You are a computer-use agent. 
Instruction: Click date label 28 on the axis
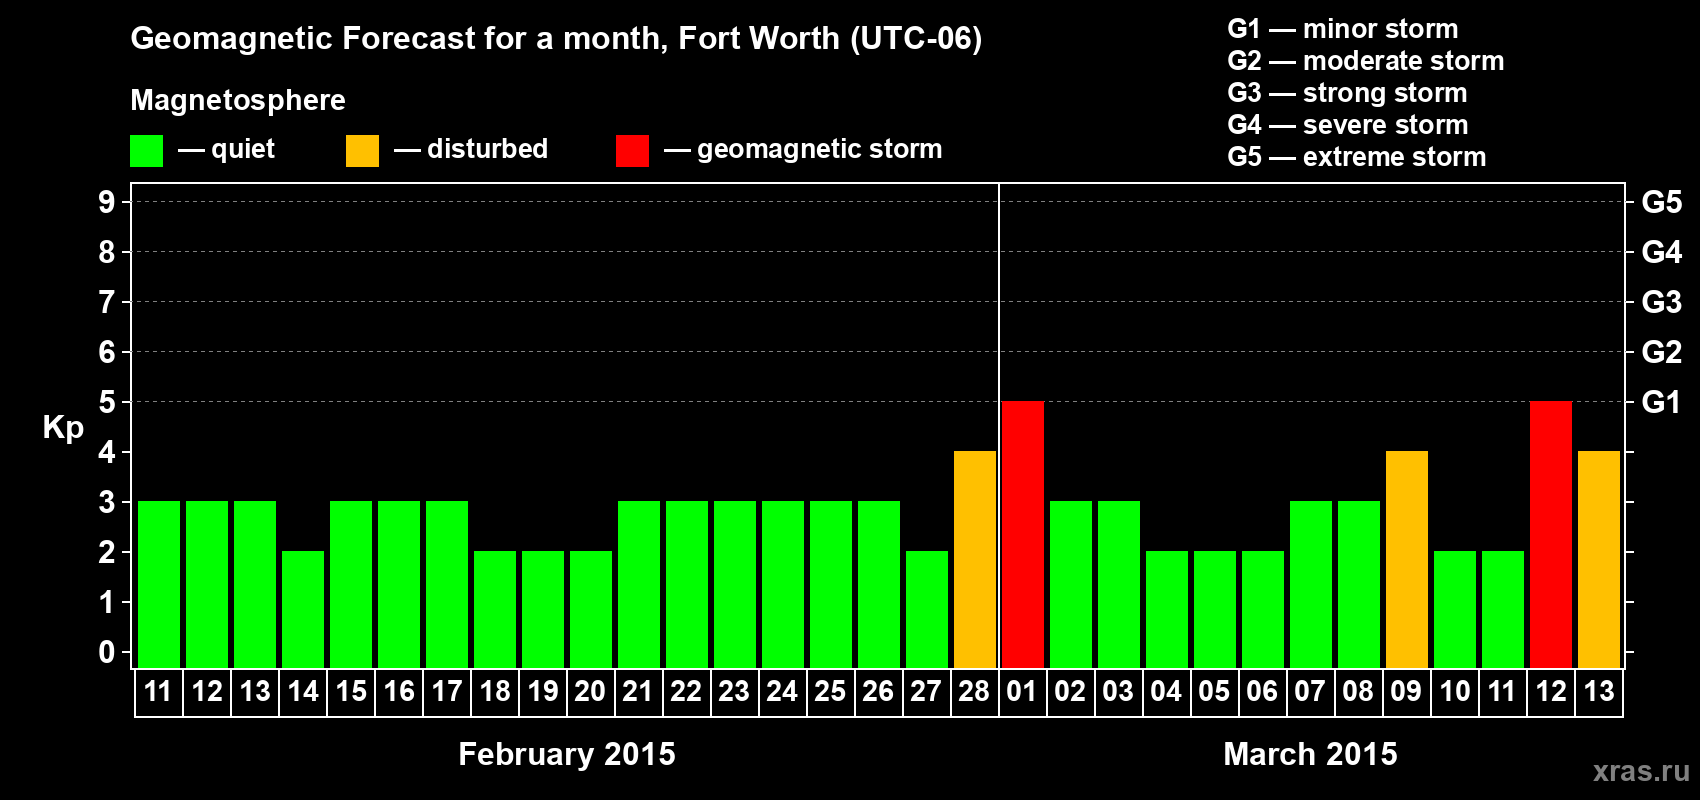tap(975, 691)
